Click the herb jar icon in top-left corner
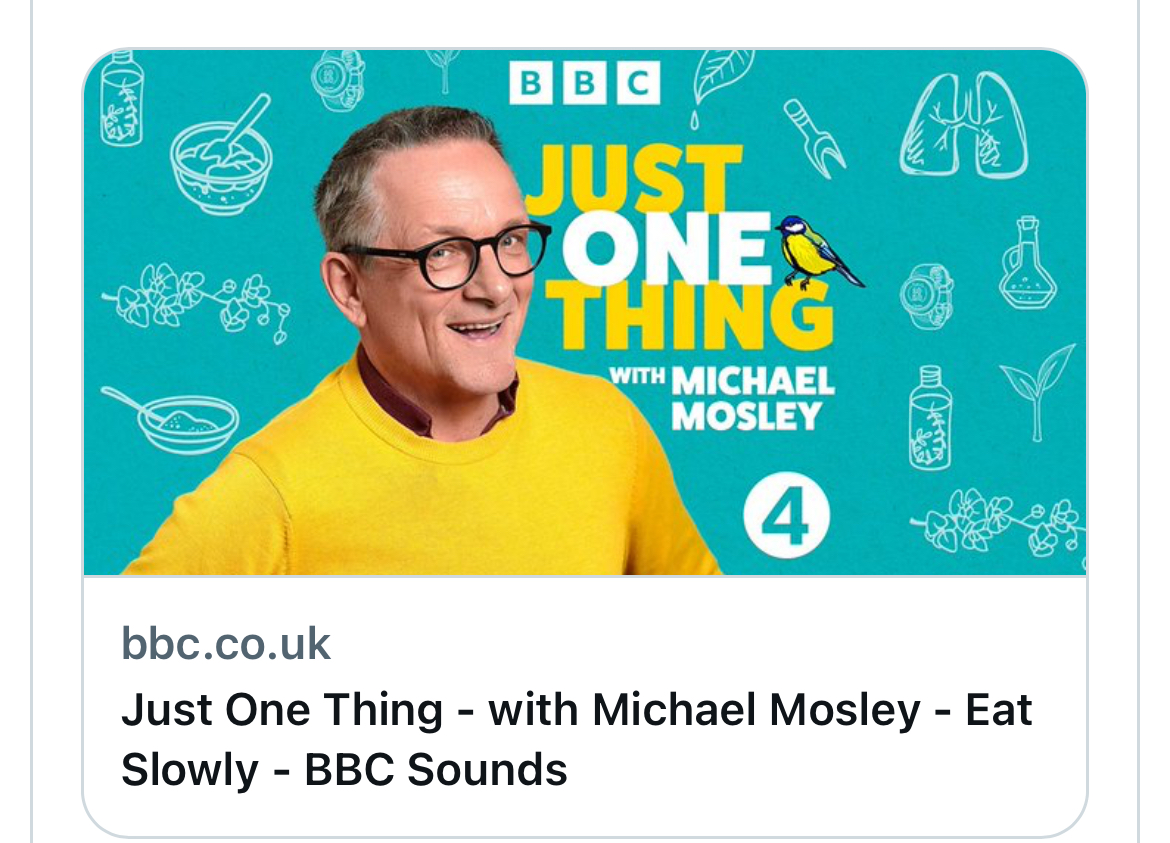The height and width of the screenshot is (843, 1170). tap(122, 97)
